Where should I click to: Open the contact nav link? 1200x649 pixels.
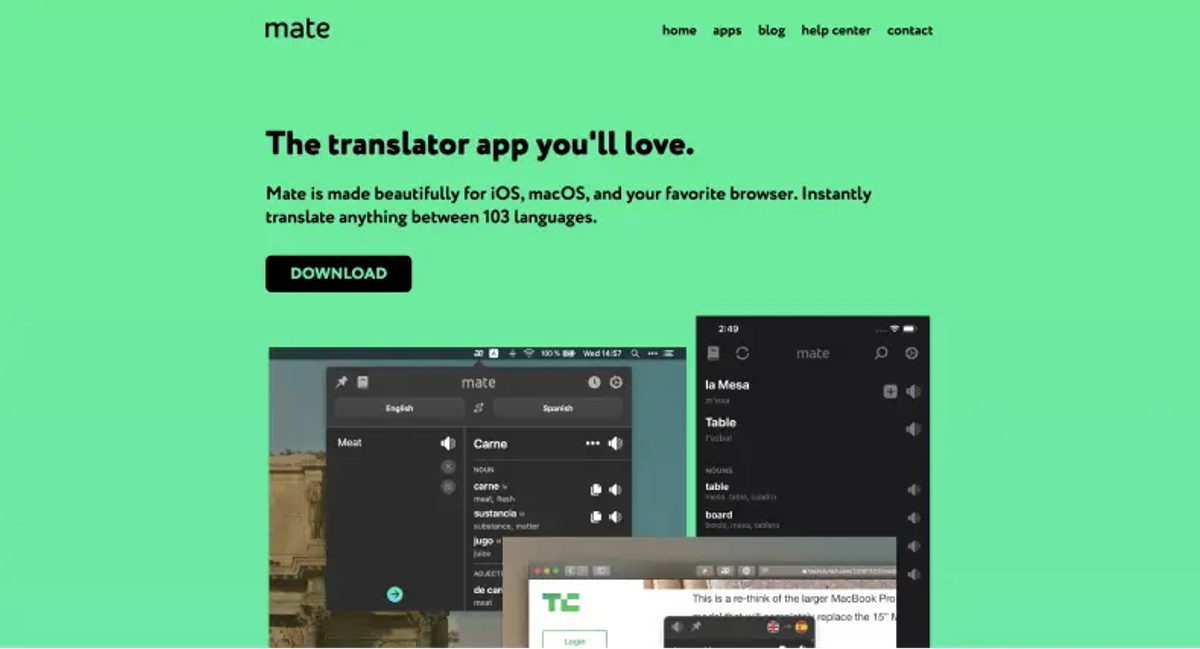910,30
